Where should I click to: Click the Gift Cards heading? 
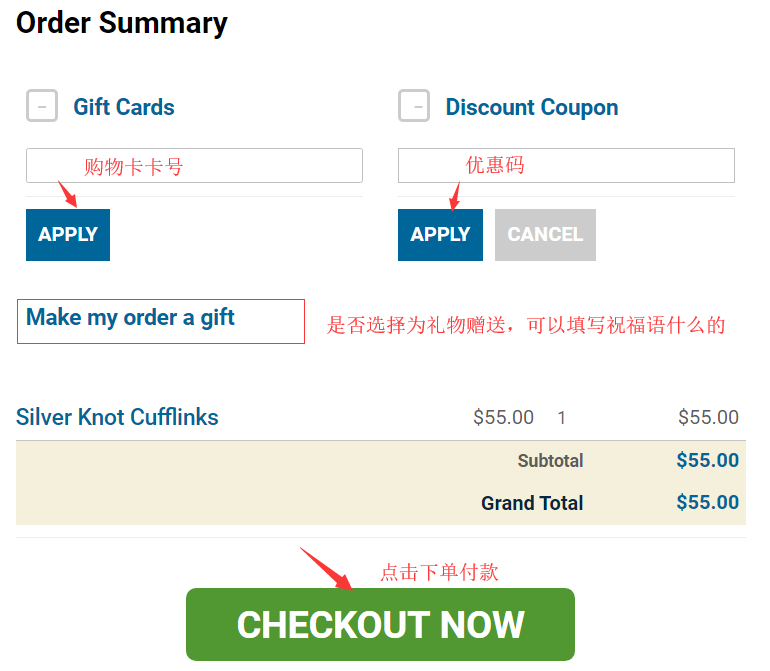124,107
